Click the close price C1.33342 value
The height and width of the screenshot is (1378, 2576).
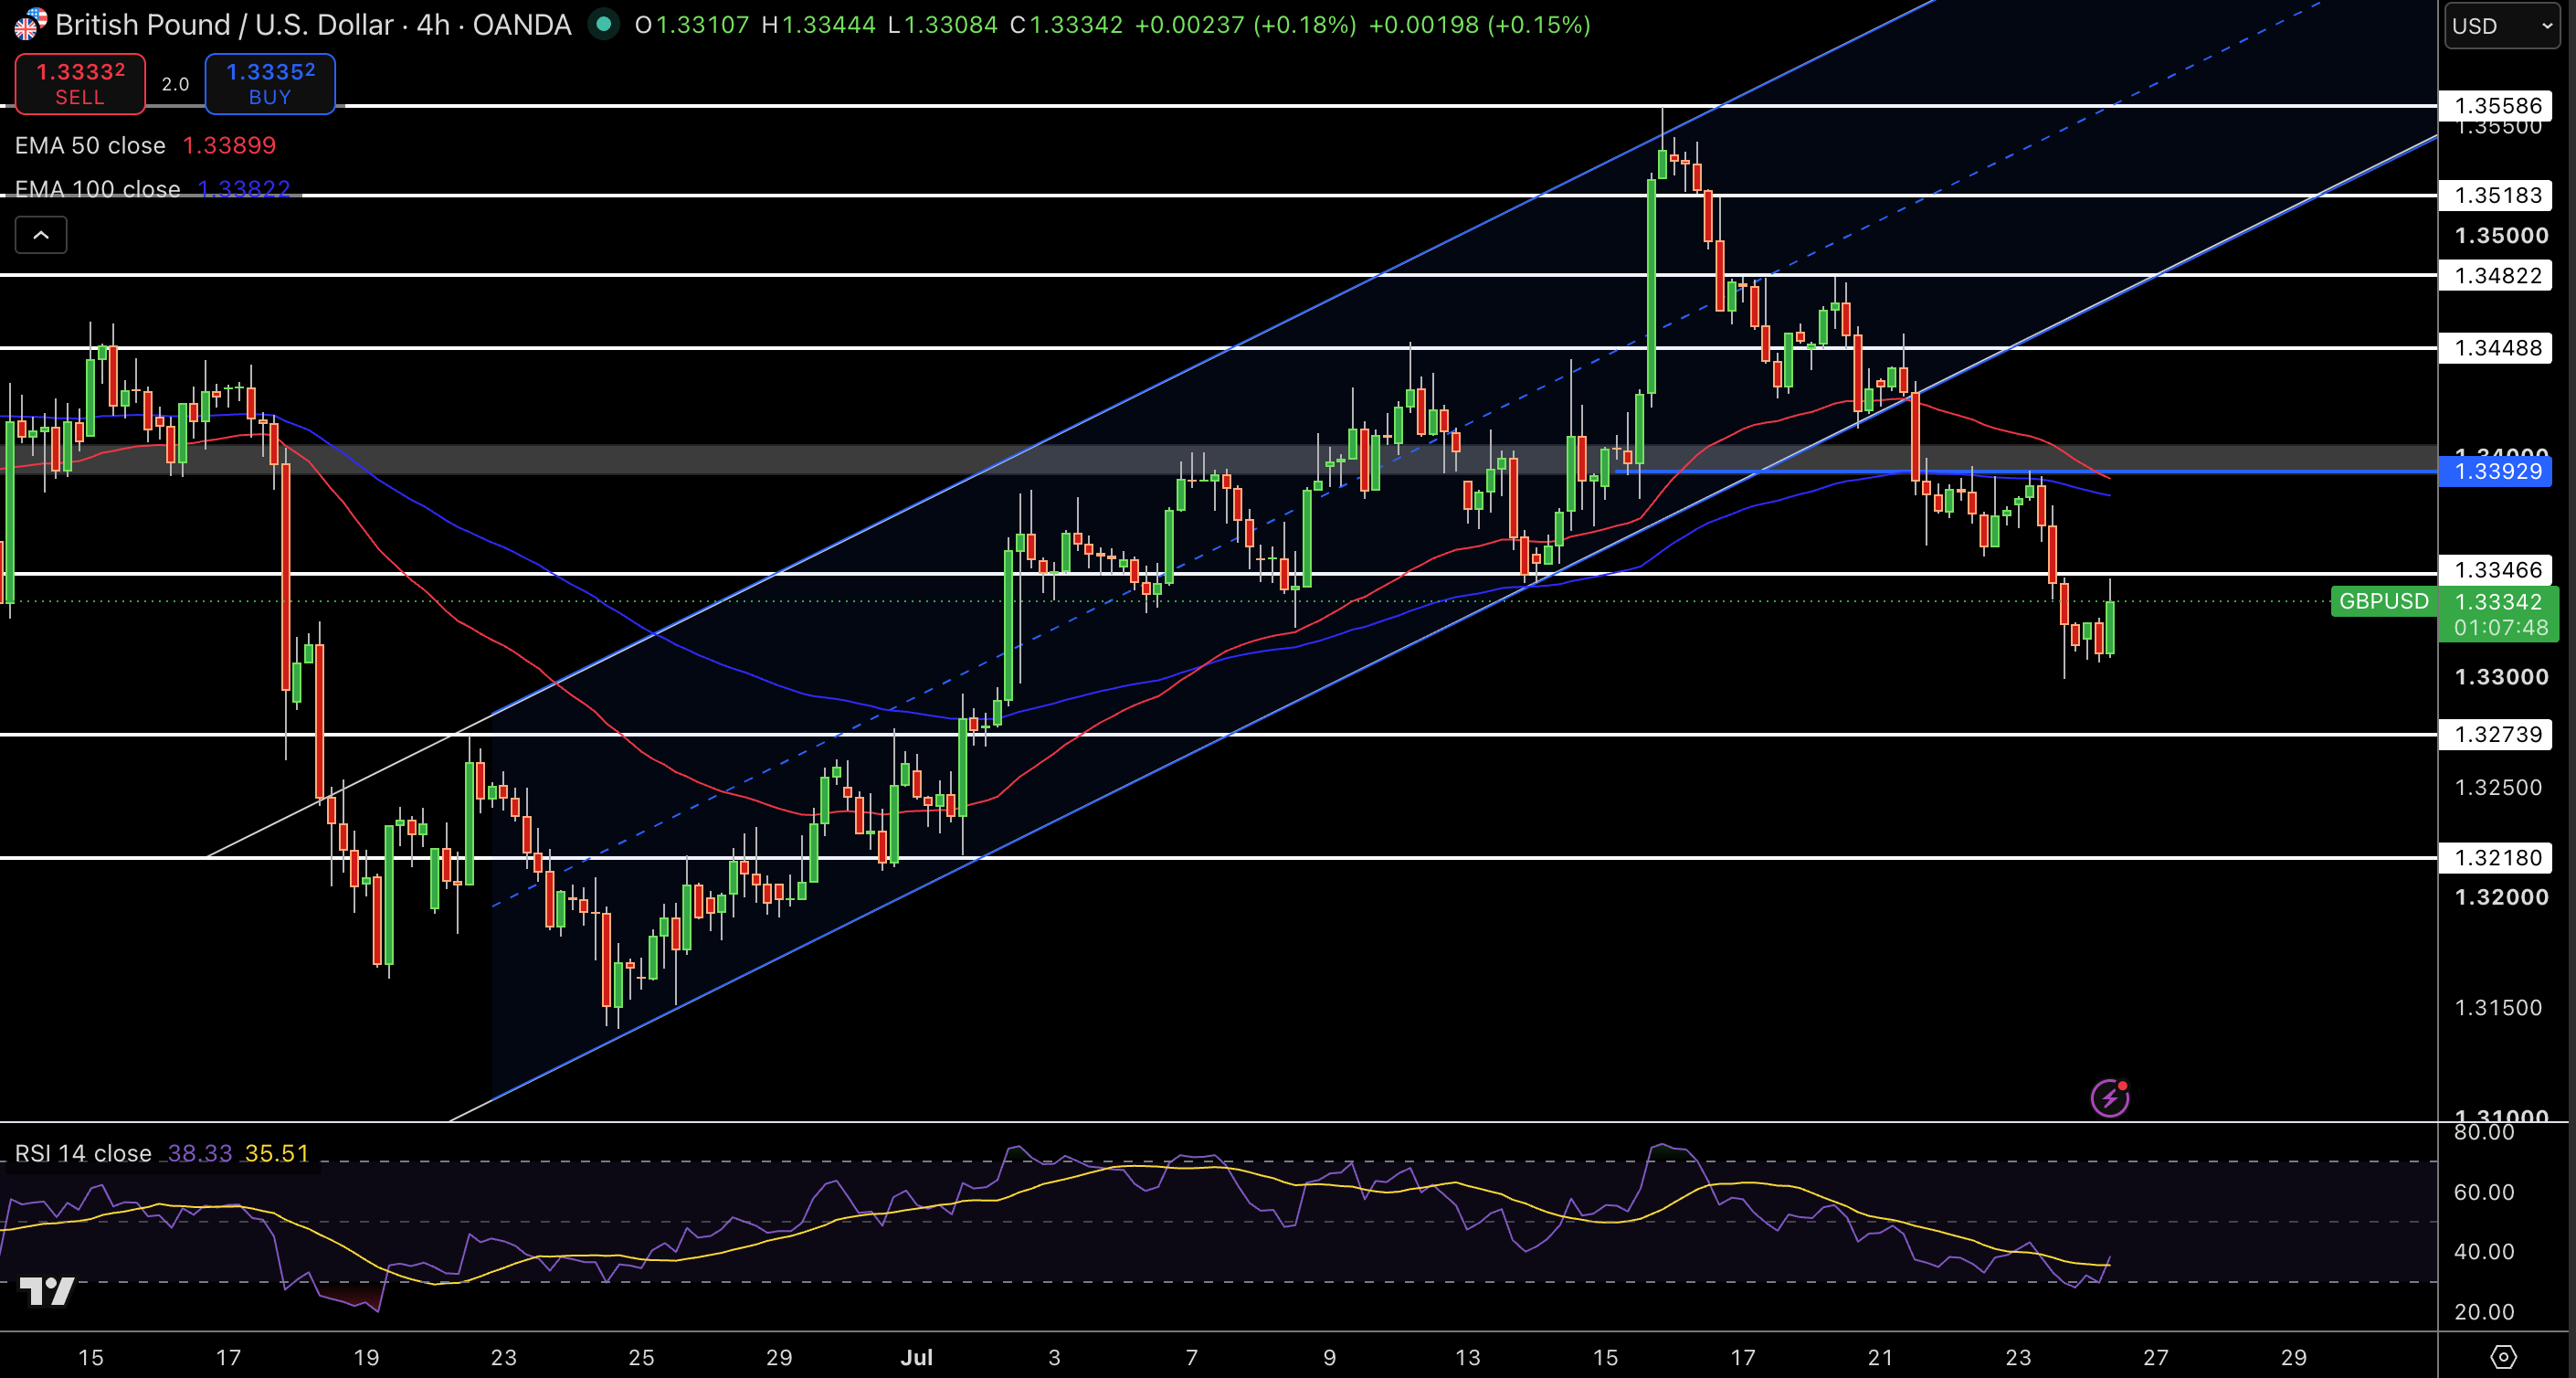coord(1066,25)
